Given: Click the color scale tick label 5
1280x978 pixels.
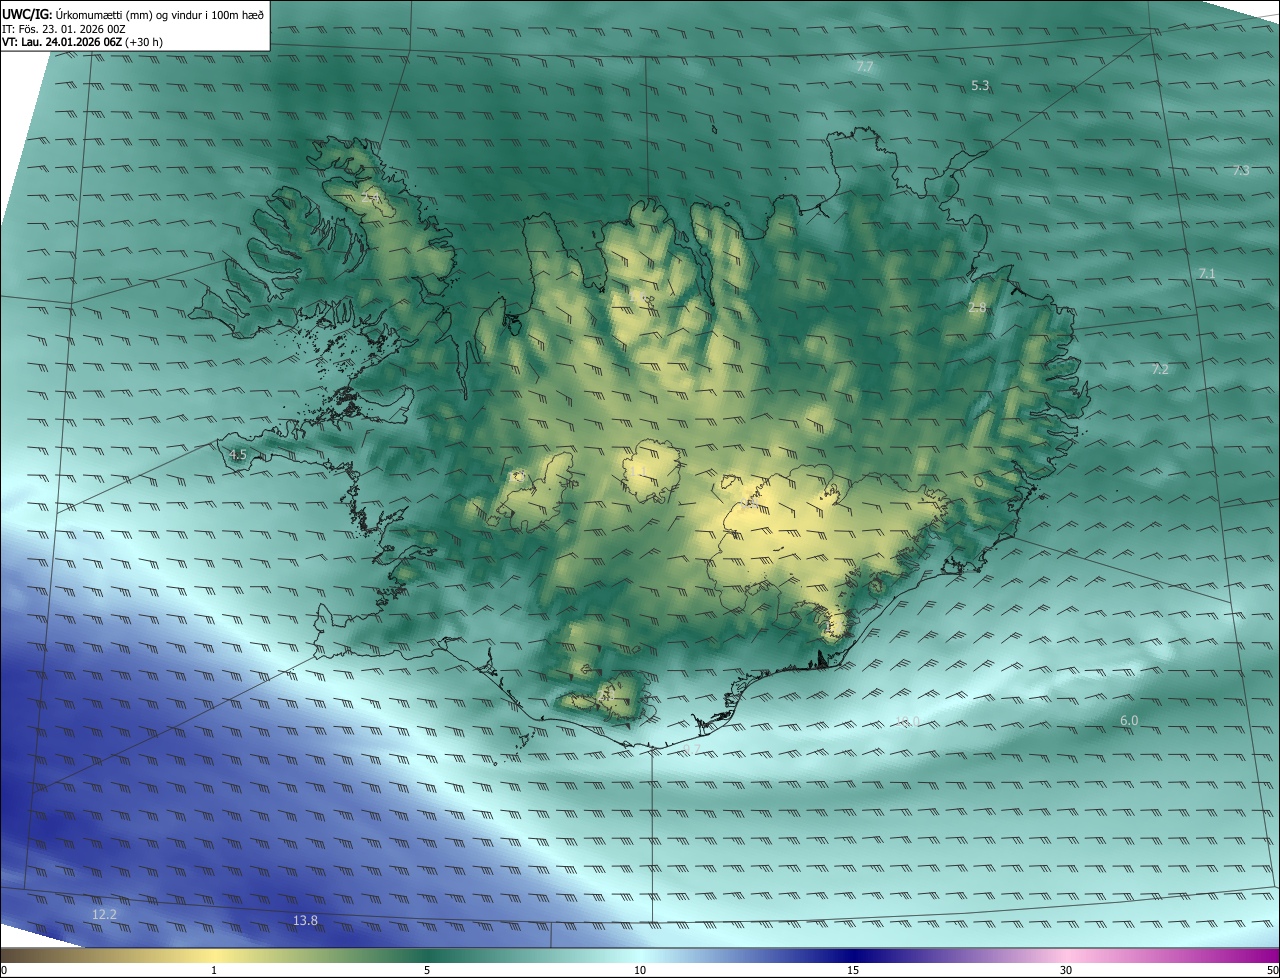Looking at the screenshot, I should click(x=427, y=970).
